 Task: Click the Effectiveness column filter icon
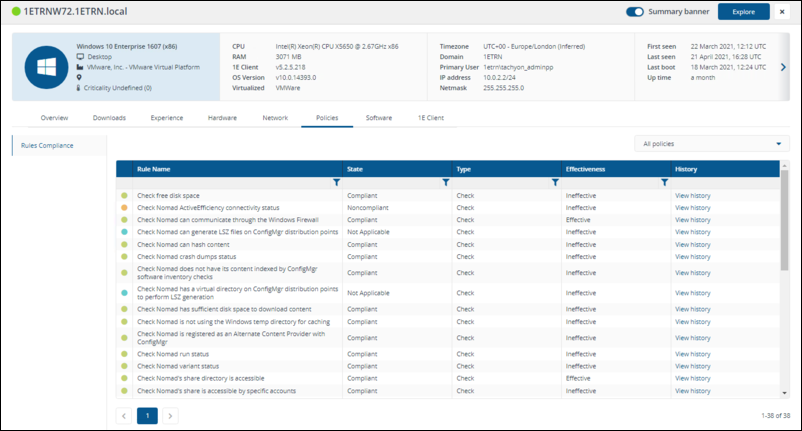click(x=664, y=183)
